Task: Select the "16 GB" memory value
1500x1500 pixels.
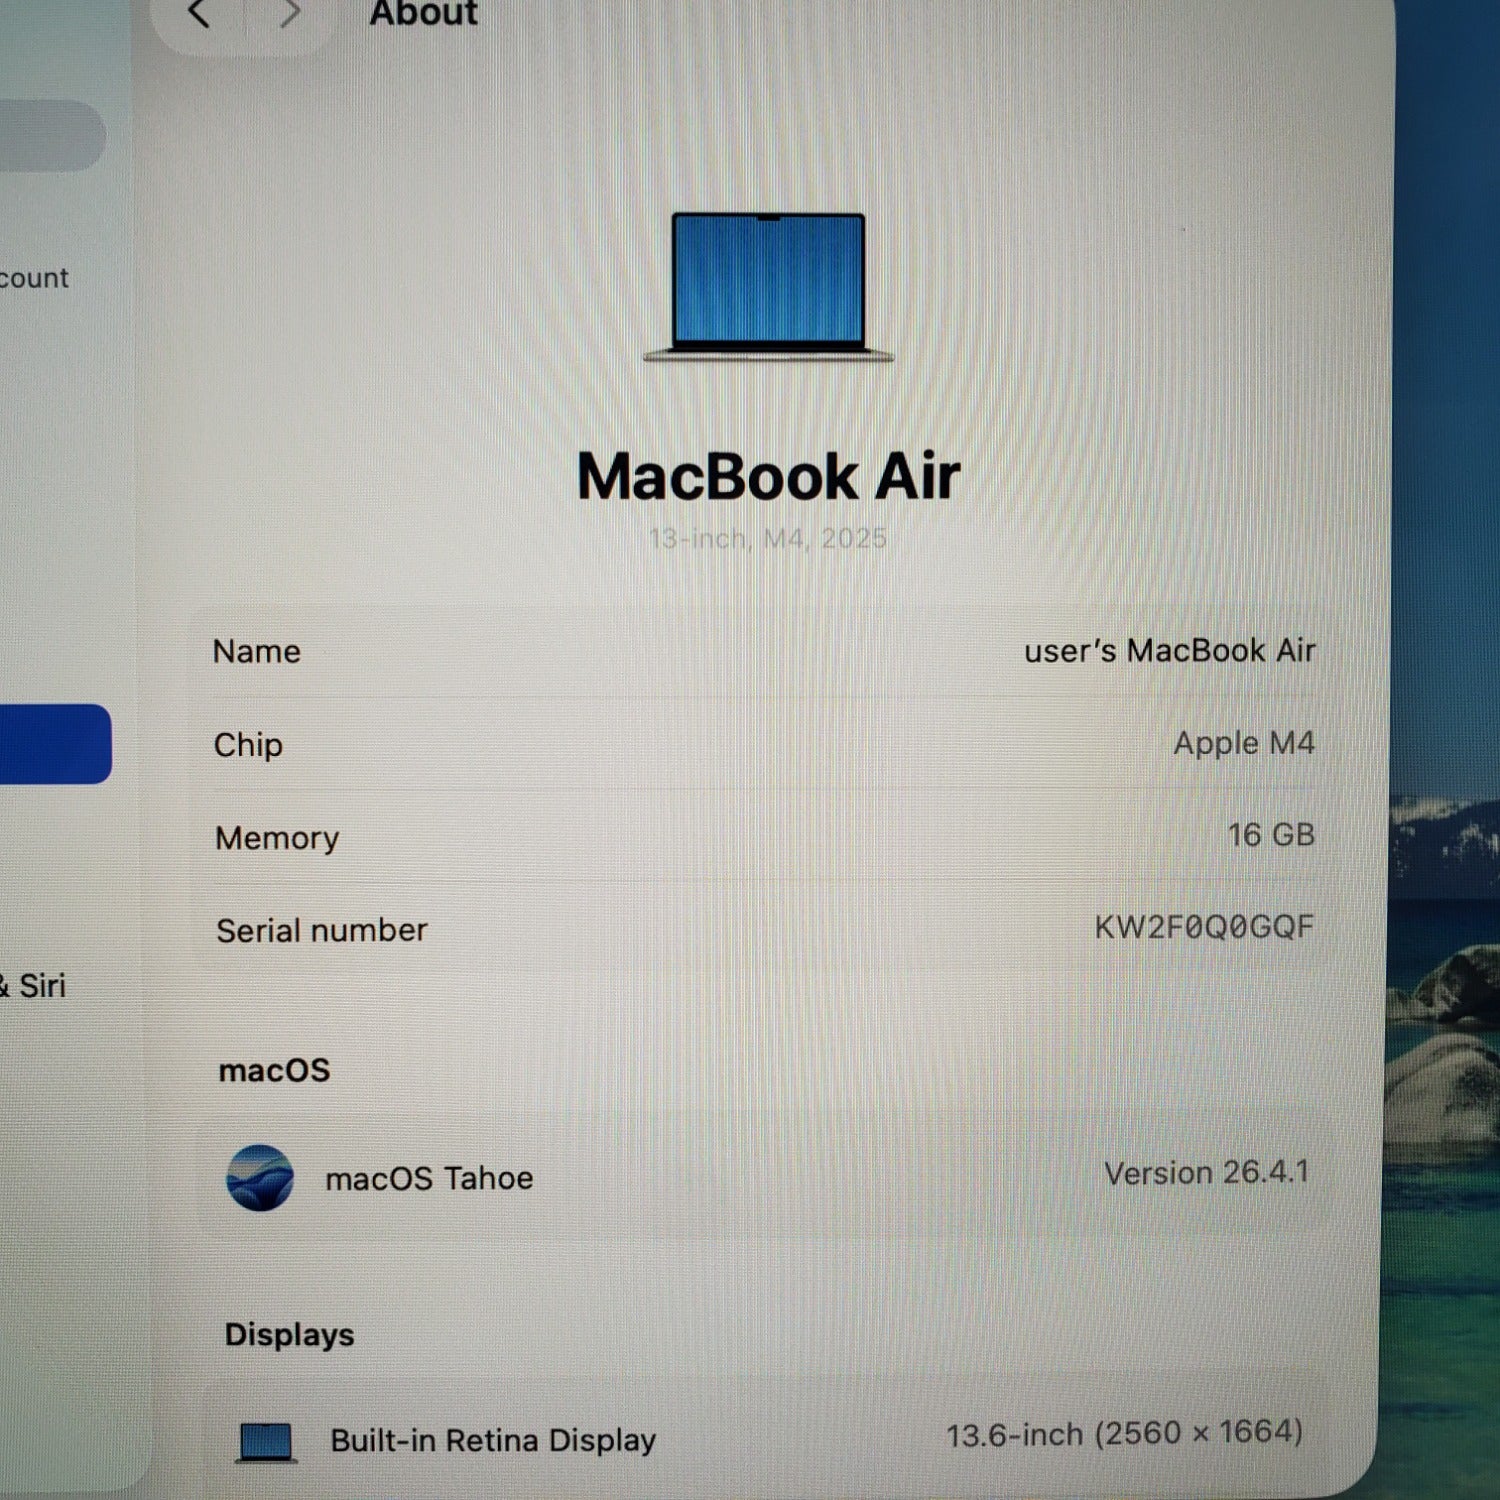Action: (1271, 835)
